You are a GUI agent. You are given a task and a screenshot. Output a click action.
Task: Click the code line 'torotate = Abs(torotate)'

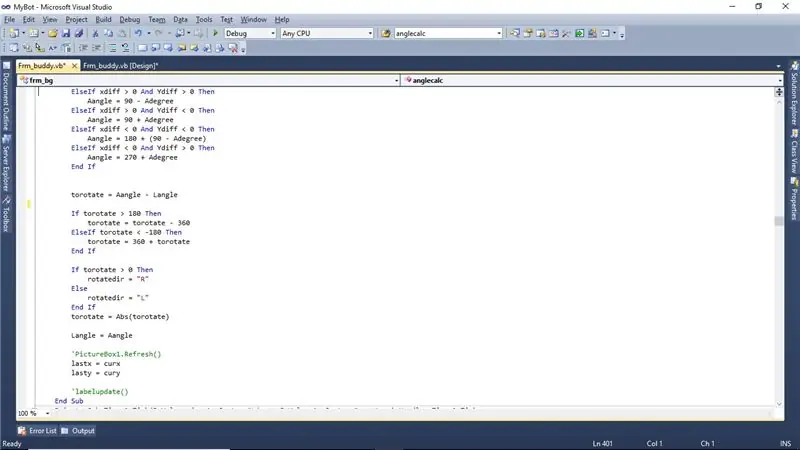point(120,317)
